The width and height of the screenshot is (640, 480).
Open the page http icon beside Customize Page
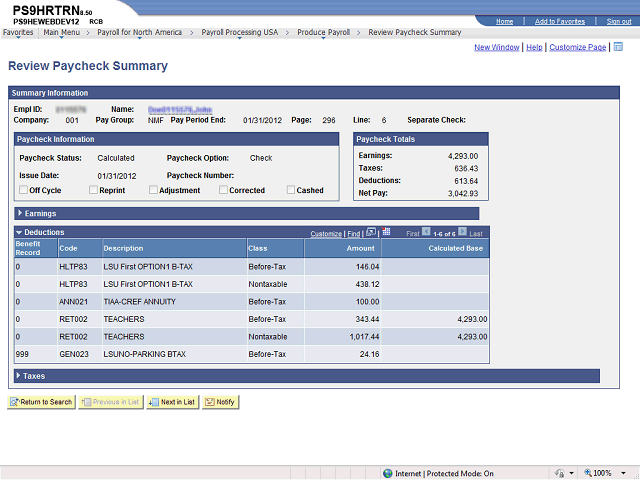tap(618, 47)
